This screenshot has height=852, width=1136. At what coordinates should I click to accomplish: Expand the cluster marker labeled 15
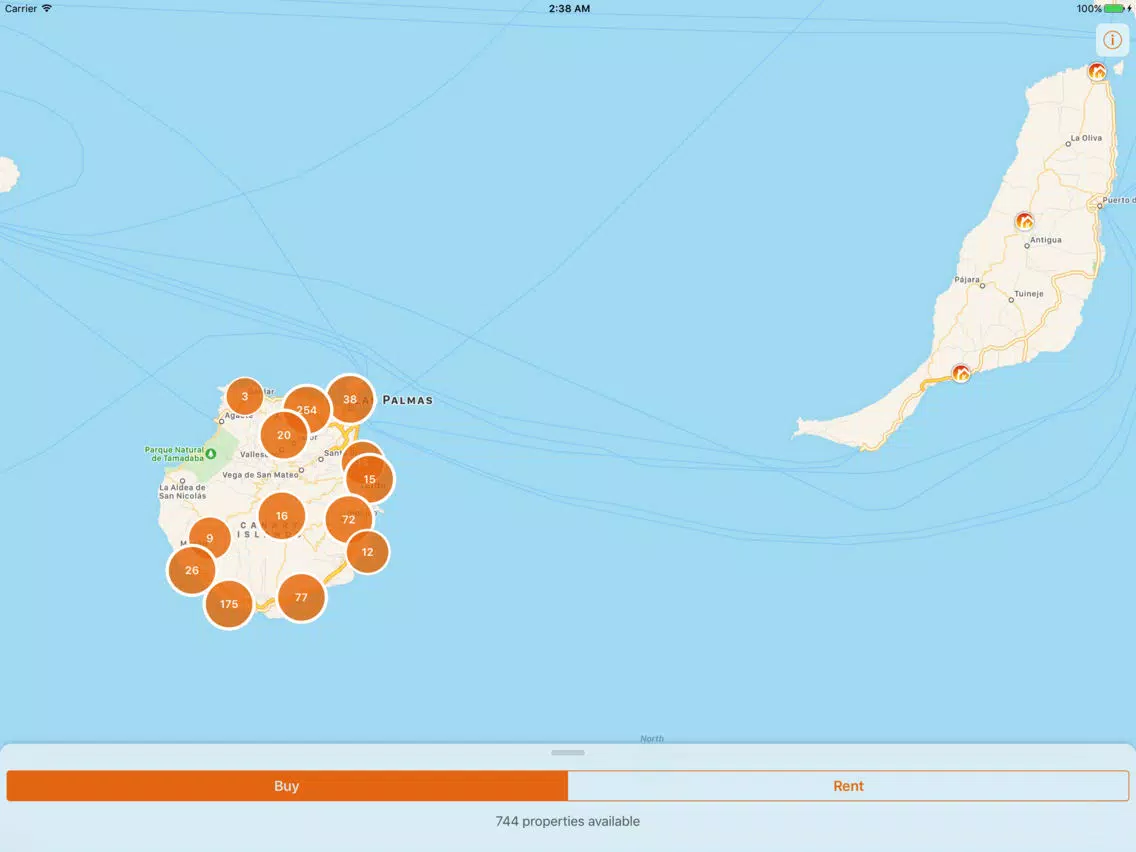point(370,479)
